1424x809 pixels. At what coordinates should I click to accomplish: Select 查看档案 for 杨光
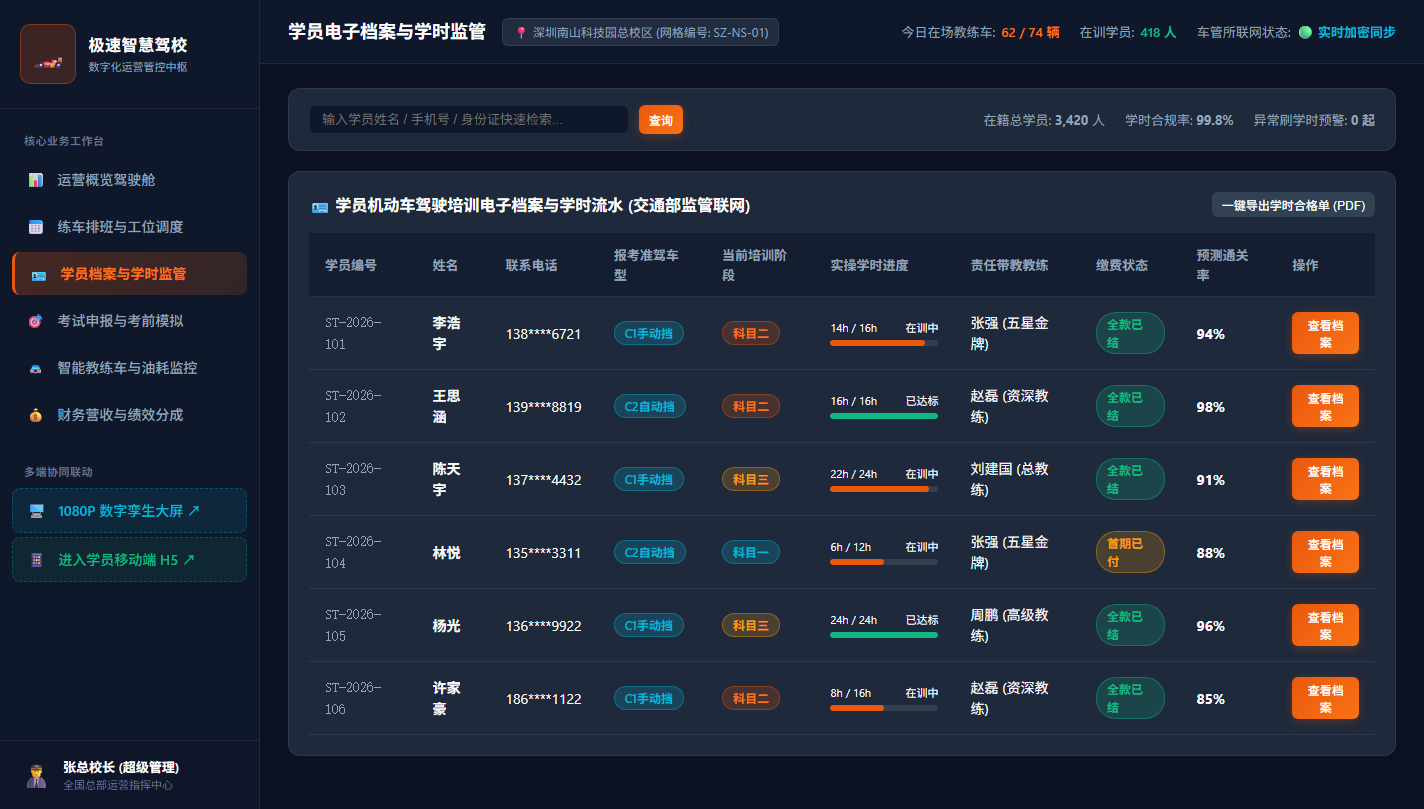1325,625
